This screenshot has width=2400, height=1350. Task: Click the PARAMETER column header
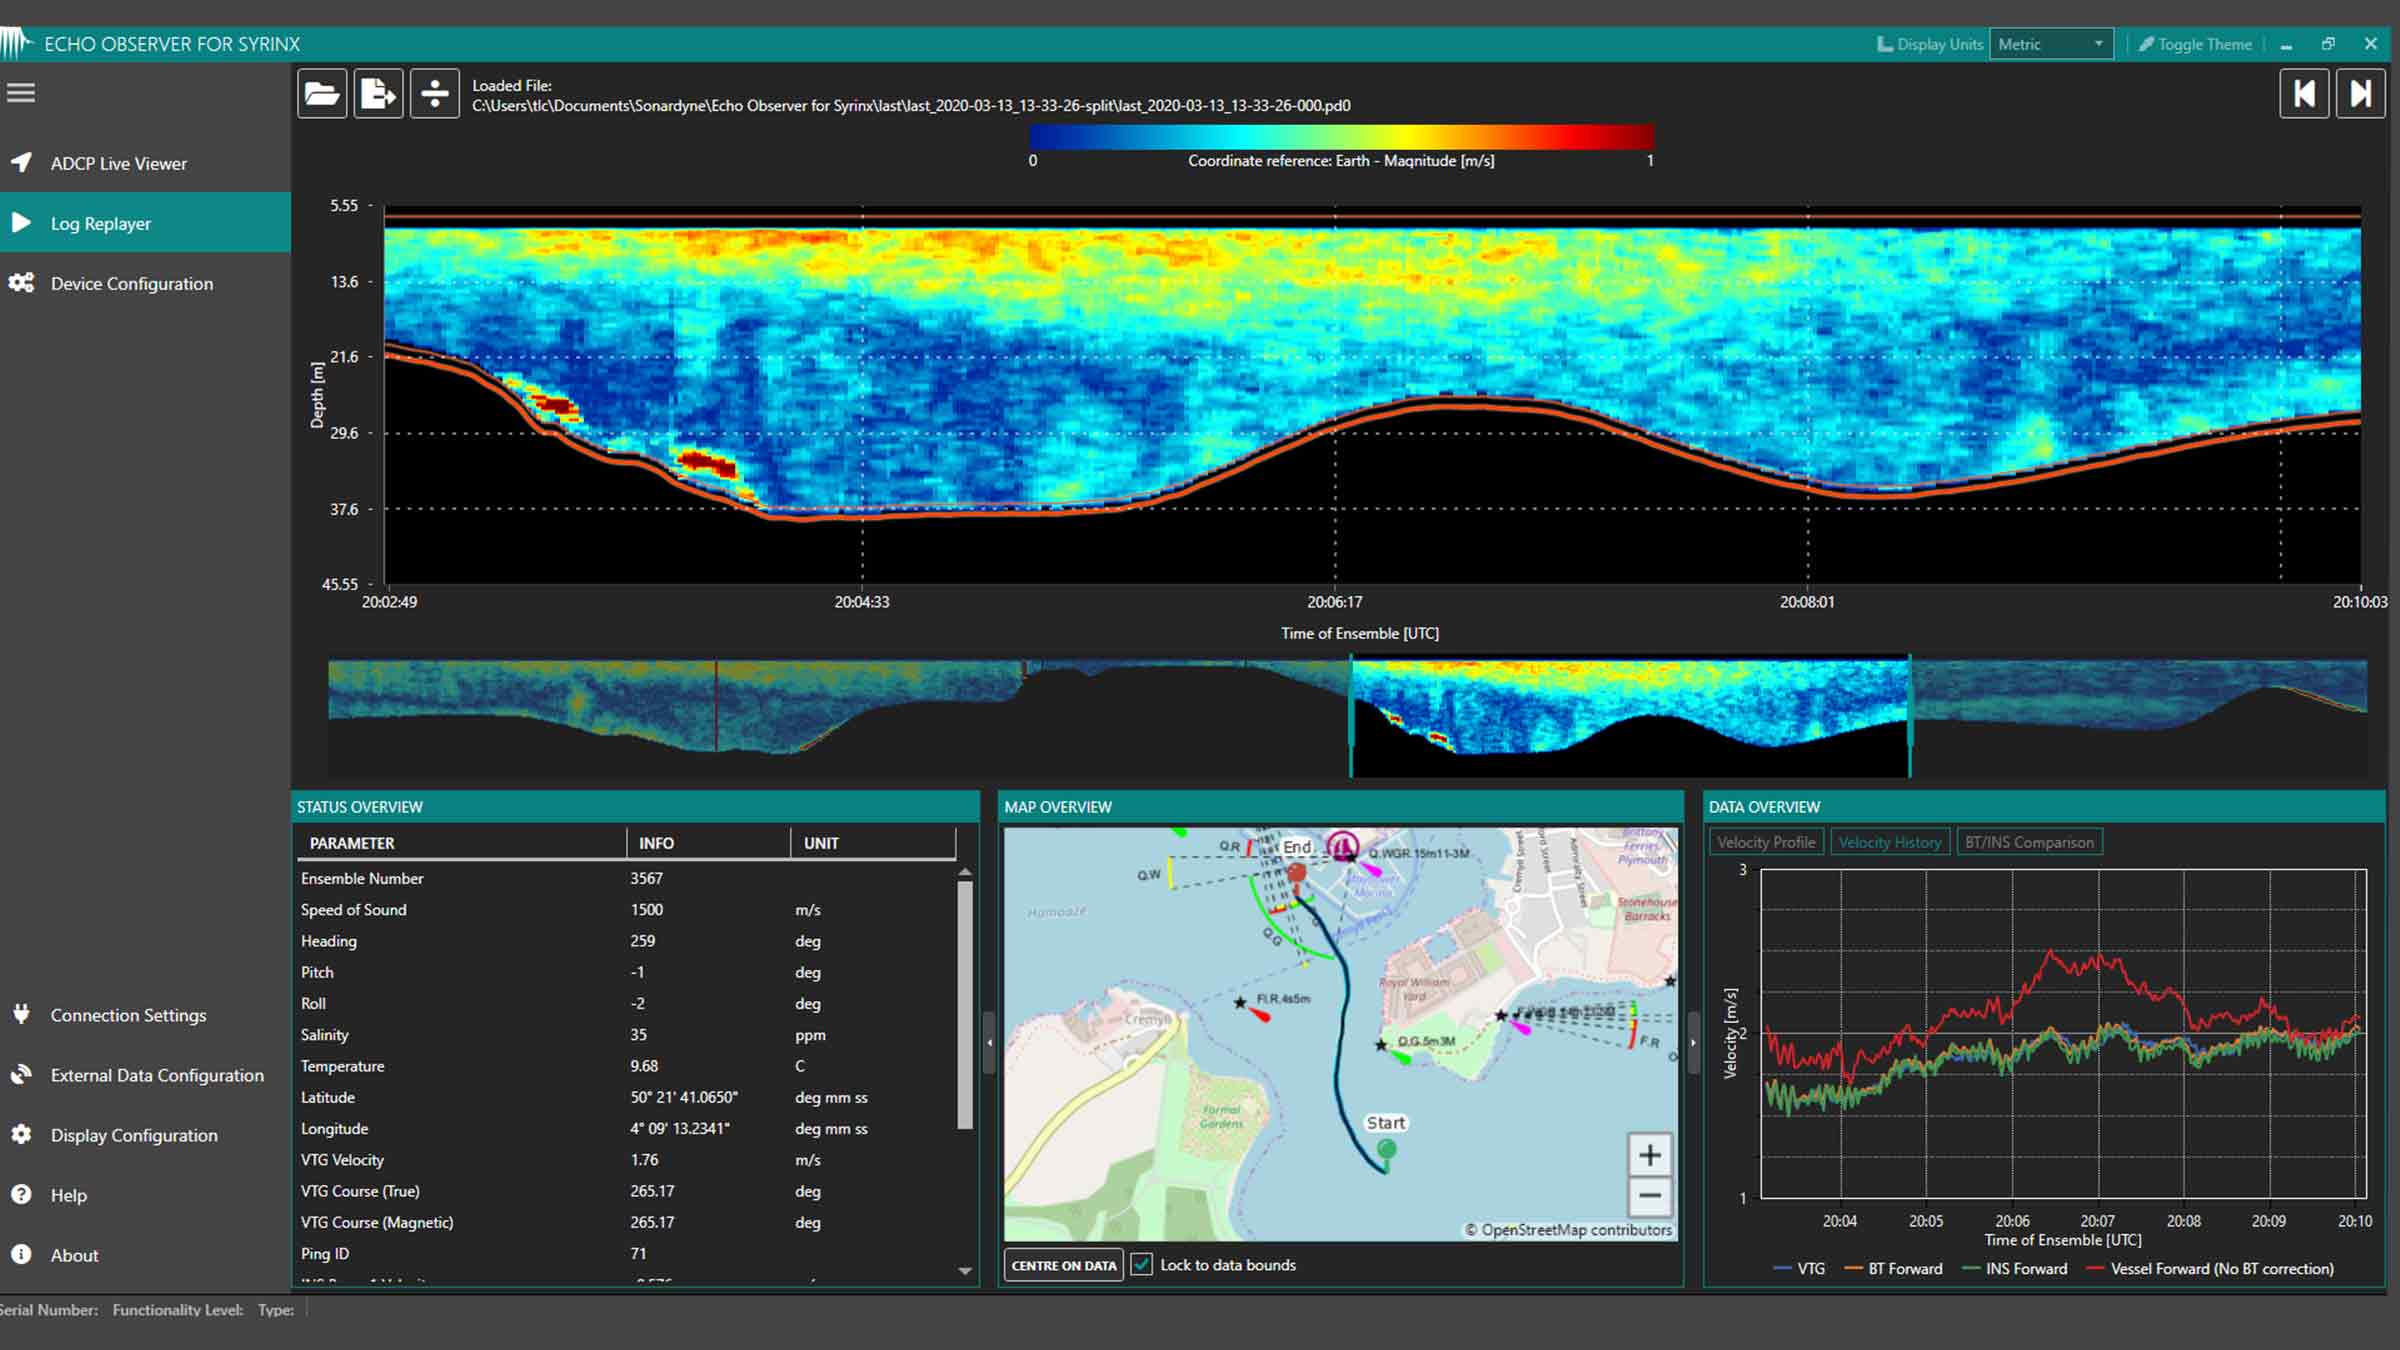(x=462, y=843)
